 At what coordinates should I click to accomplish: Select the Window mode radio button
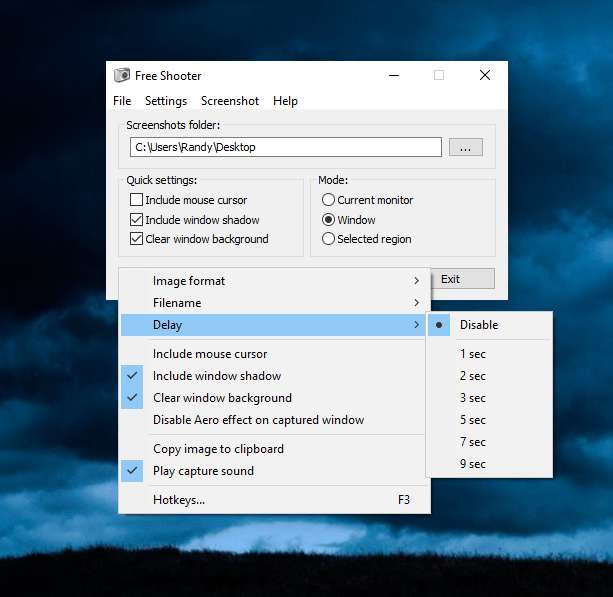coord(328,219)
